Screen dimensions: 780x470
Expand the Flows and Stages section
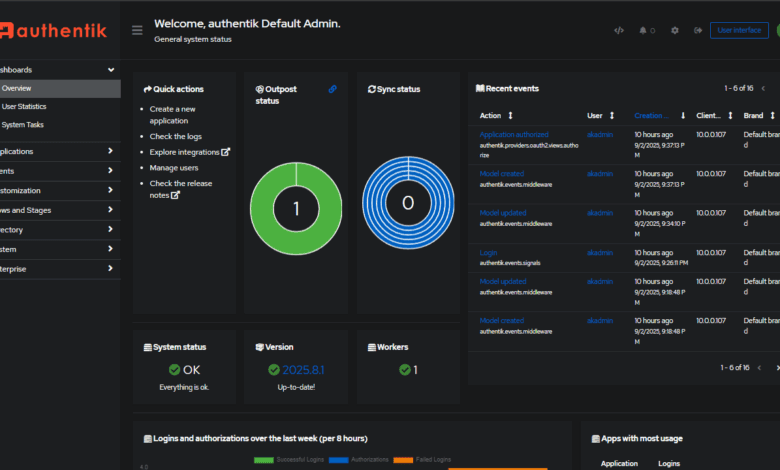(60, 210)
